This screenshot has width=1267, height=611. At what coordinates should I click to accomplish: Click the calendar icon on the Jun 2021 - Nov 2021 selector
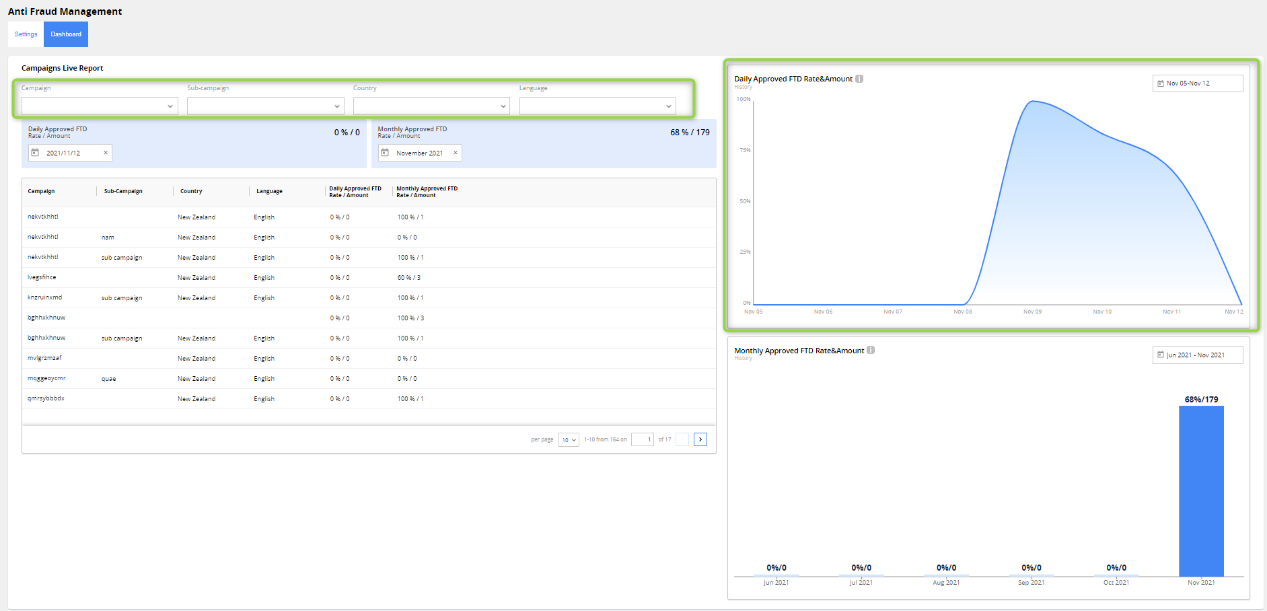[x=1160, y=354]
